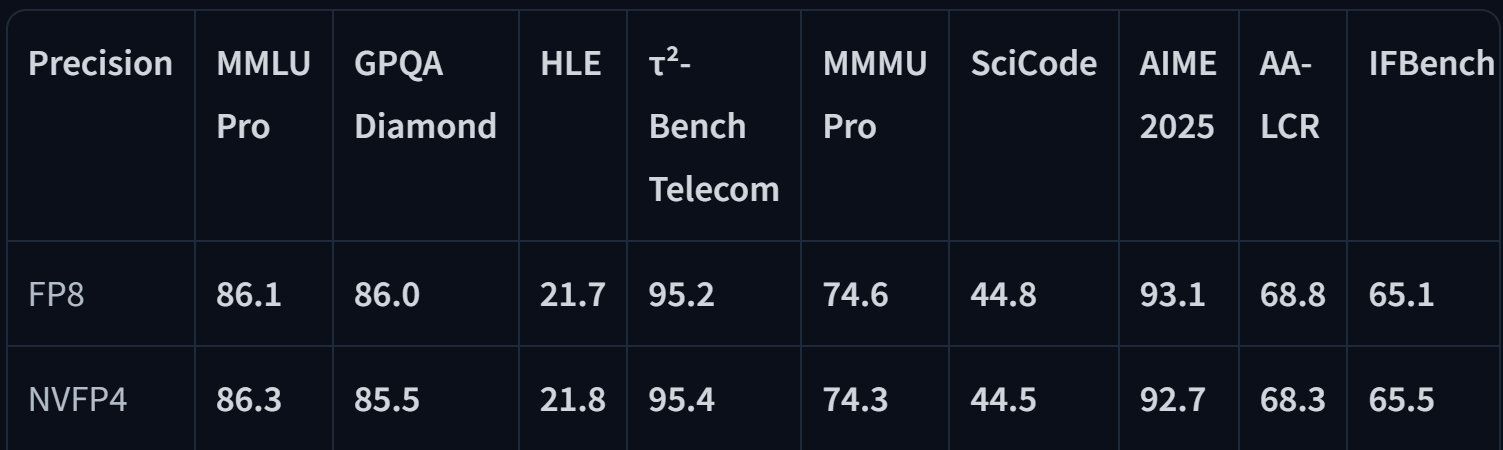Select NVFP4 Telecom score 95.4
This screenshot has height=450, width=1503.
(682, 401)
